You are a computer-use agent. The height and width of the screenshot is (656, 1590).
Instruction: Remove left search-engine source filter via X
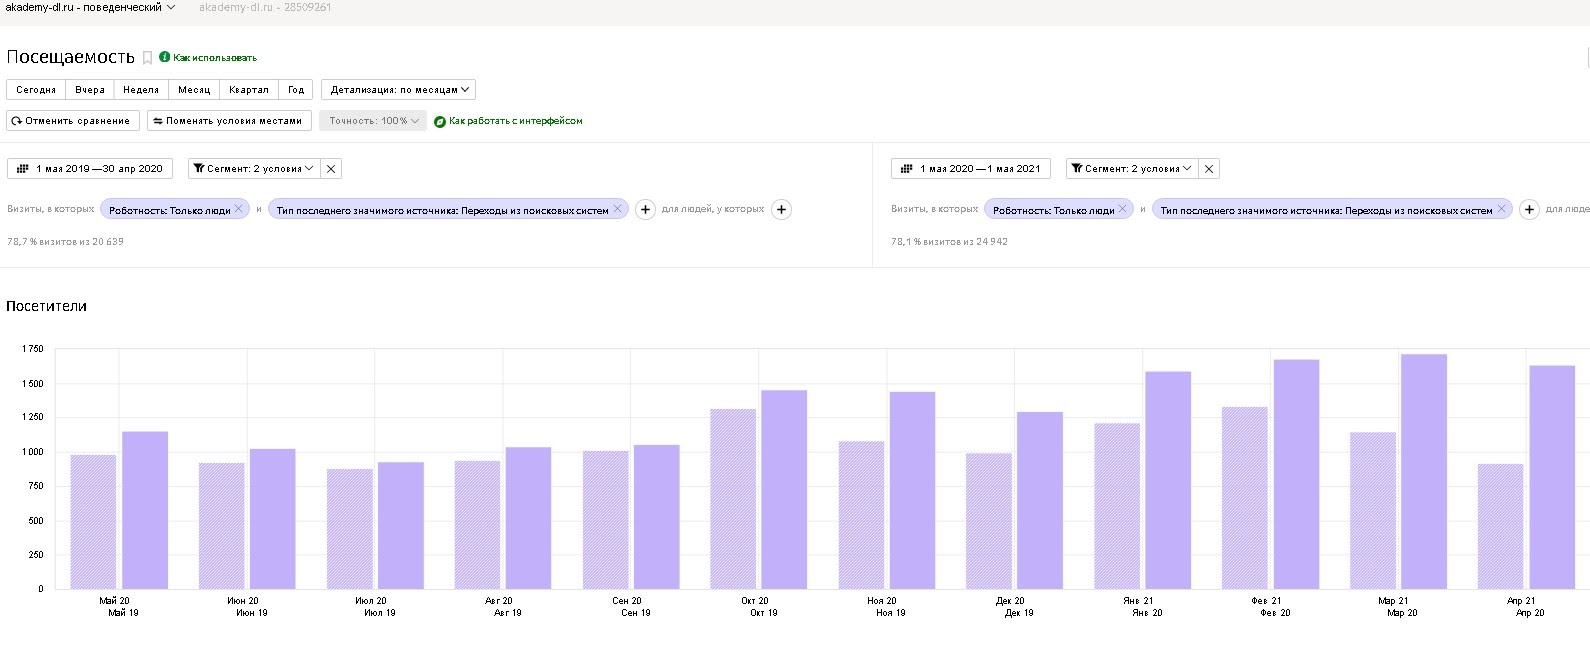(x=618, y=209)
